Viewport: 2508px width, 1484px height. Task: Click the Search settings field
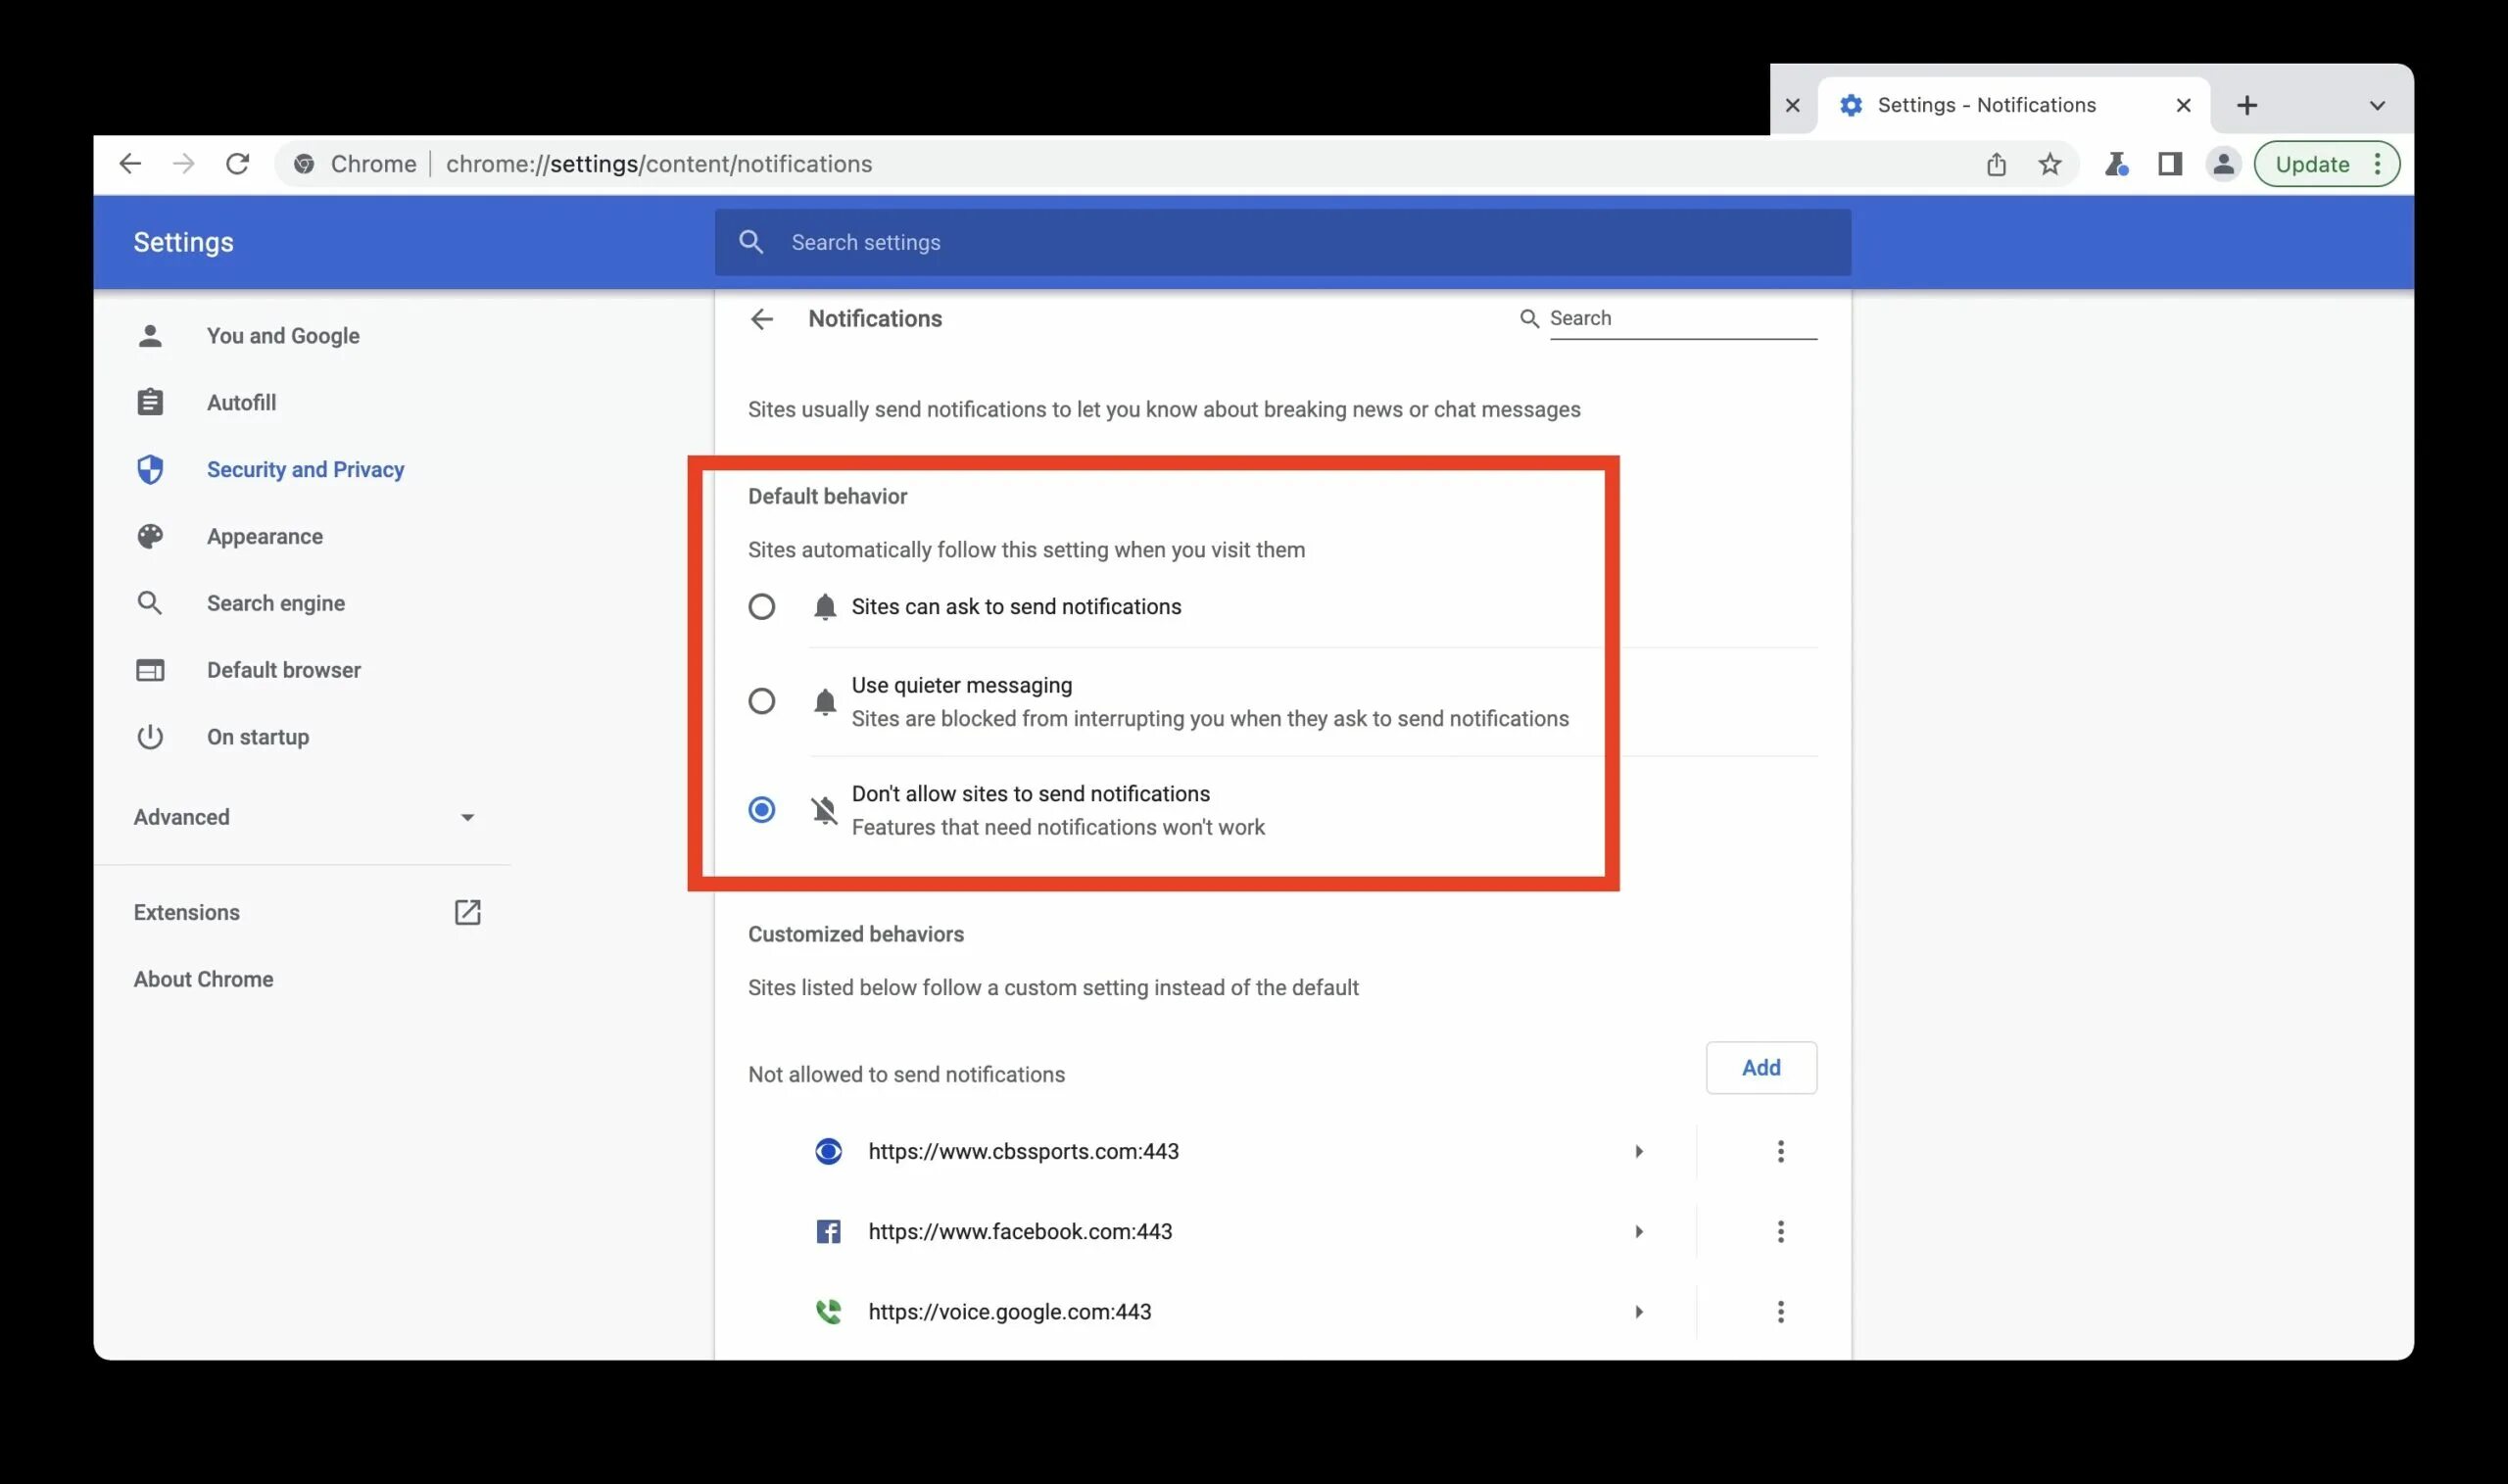tap(1283, 242)
